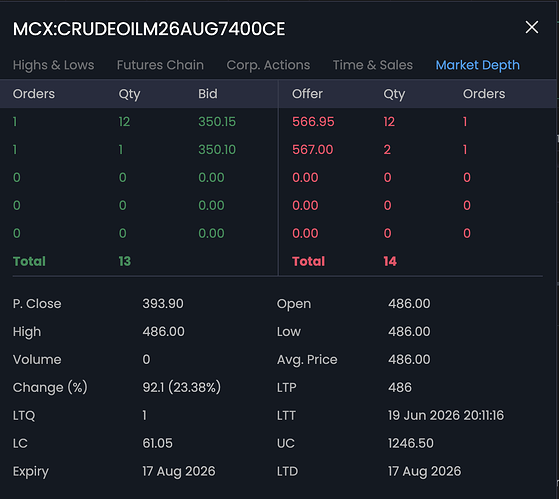This screenshot has width=559, height=499.
Task: Click total bid quantity 13
Action: pos(125,261)
